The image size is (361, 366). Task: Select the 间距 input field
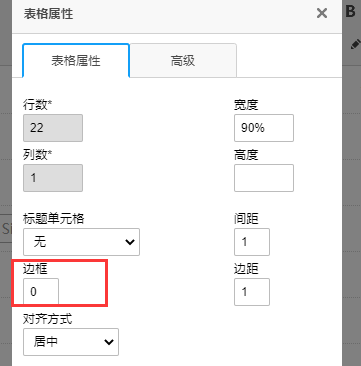click(x=252, y=242)
